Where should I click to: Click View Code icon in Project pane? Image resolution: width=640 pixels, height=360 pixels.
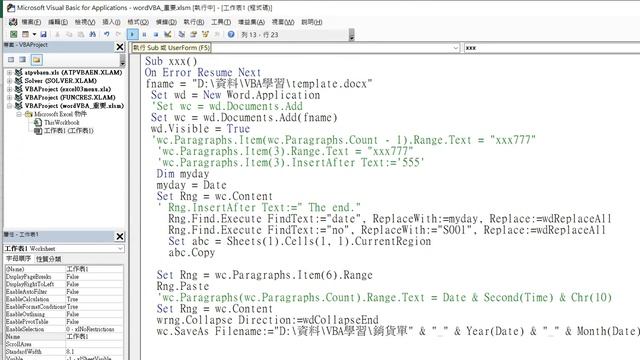click(11, 60)
